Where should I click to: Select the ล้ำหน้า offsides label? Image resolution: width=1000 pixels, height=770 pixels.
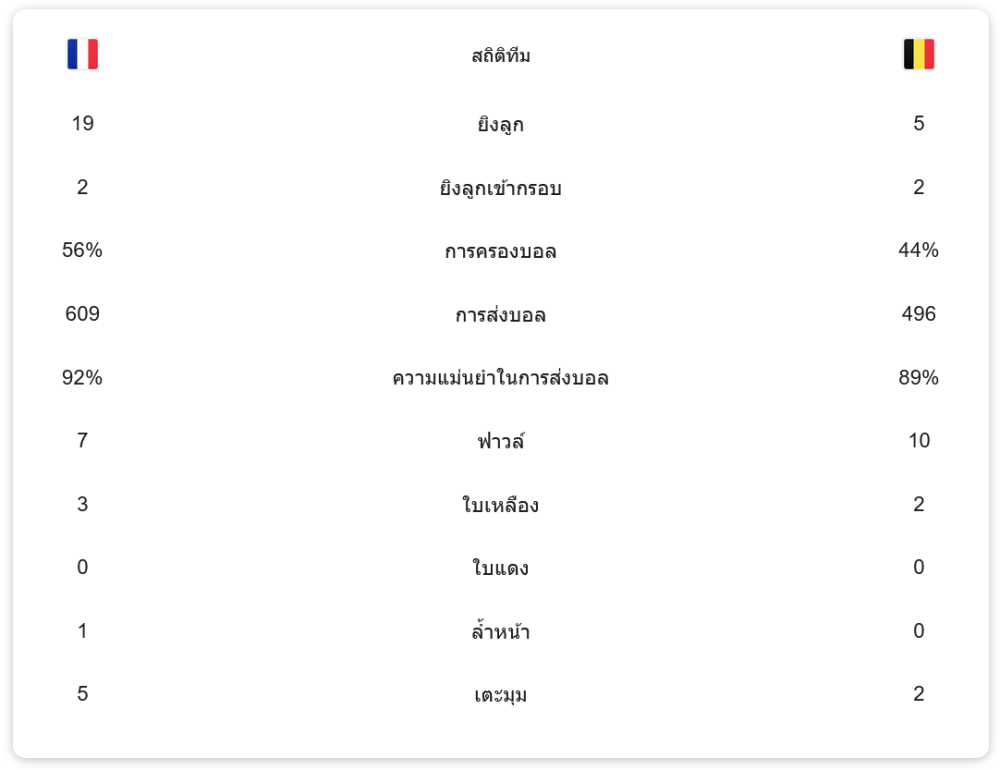pyautogui.click(x=500, y=631)
